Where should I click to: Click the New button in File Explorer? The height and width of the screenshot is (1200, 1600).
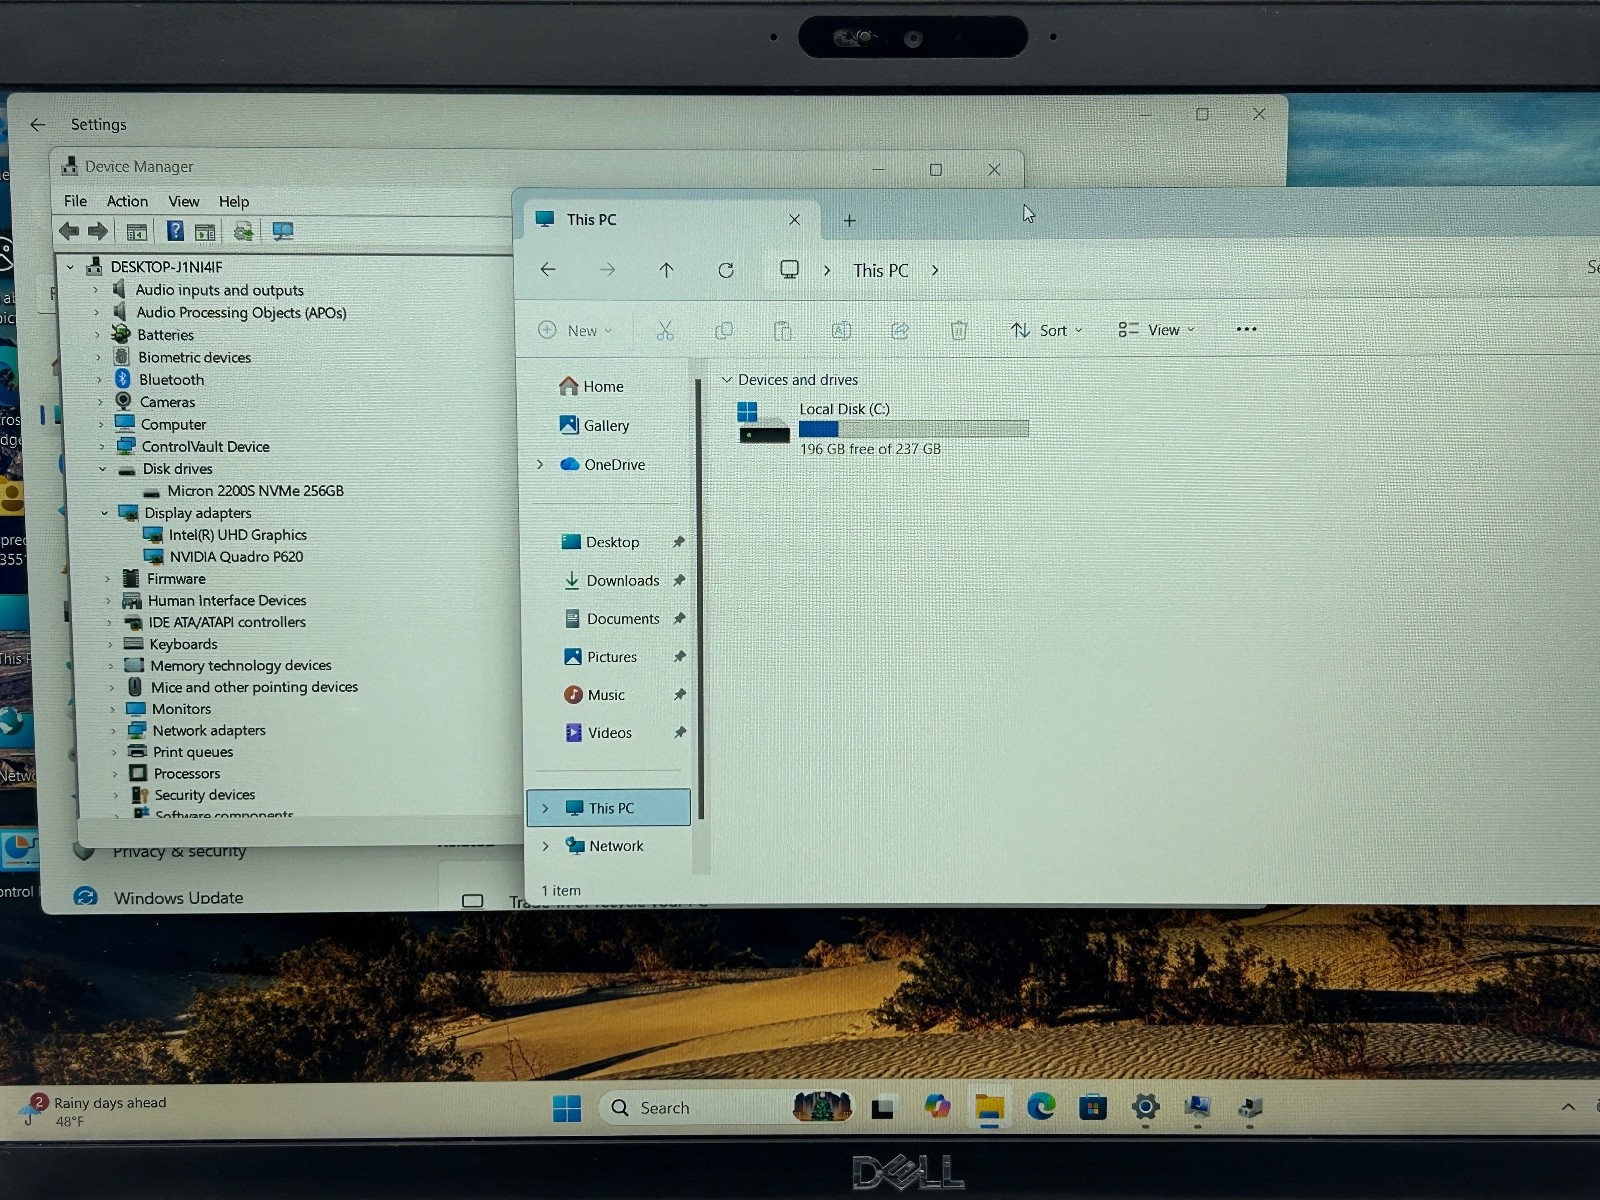tap(575, 330)
